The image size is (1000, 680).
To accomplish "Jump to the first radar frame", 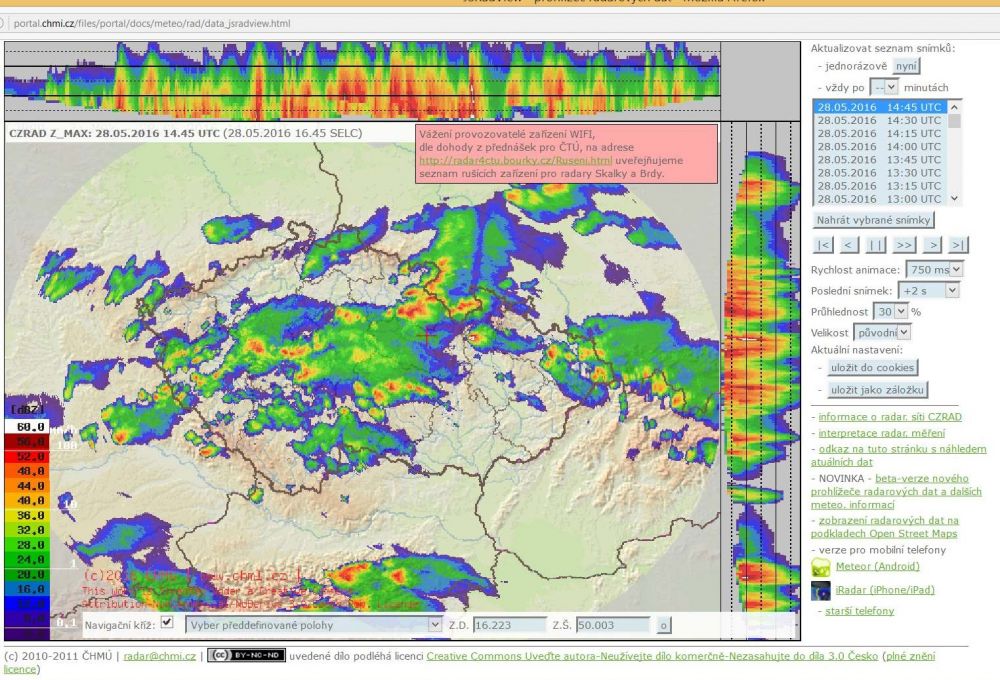I will [823, 245].
